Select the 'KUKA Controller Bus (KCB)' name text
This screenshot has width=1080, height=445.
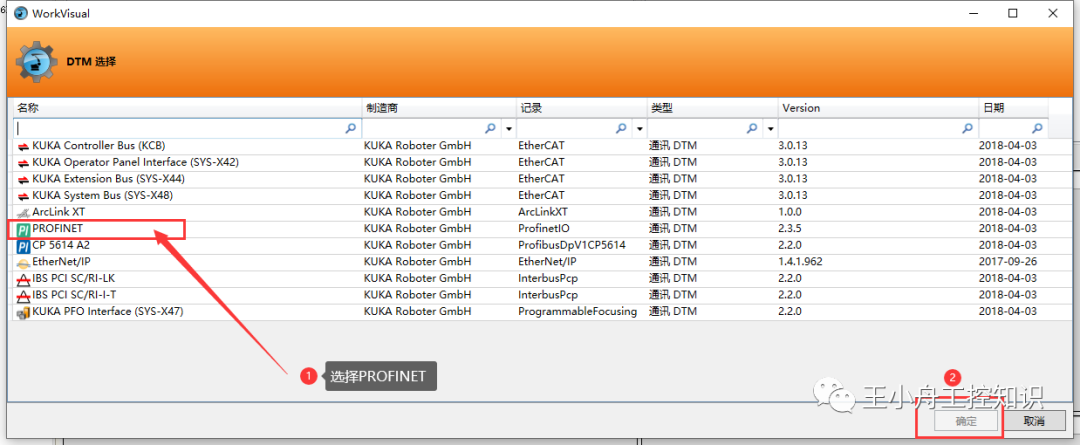pos(98,146)
